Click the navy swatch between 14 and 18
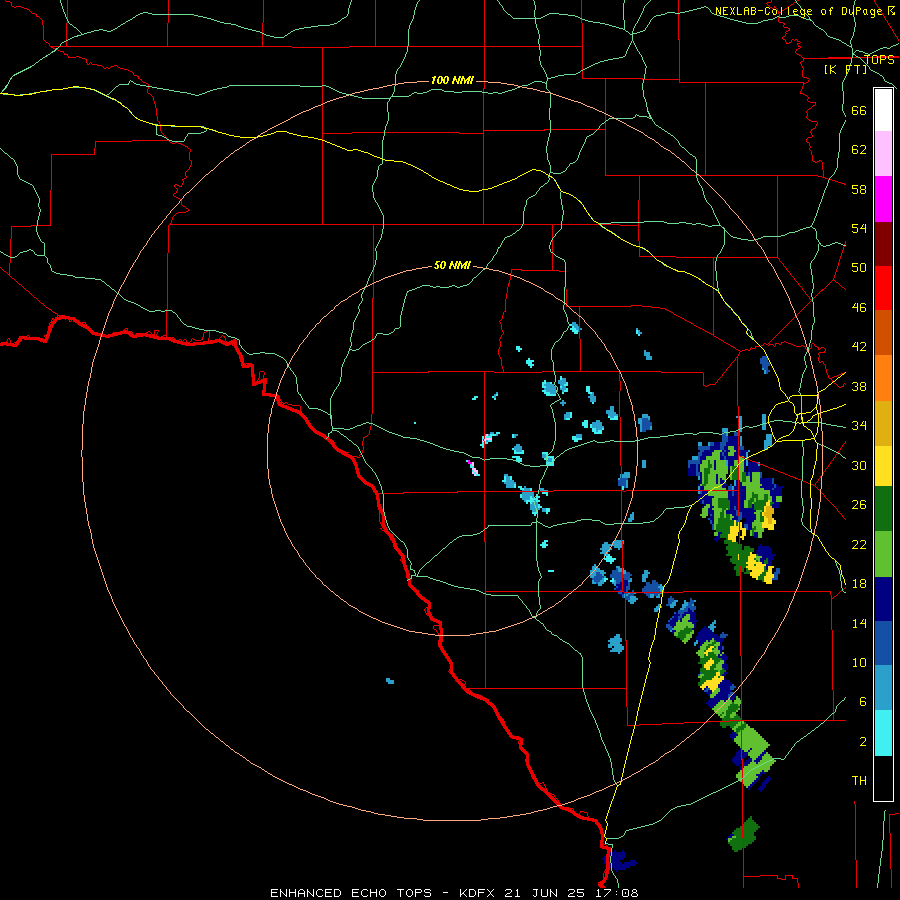The image size is (900, 900). coord(883,599)
